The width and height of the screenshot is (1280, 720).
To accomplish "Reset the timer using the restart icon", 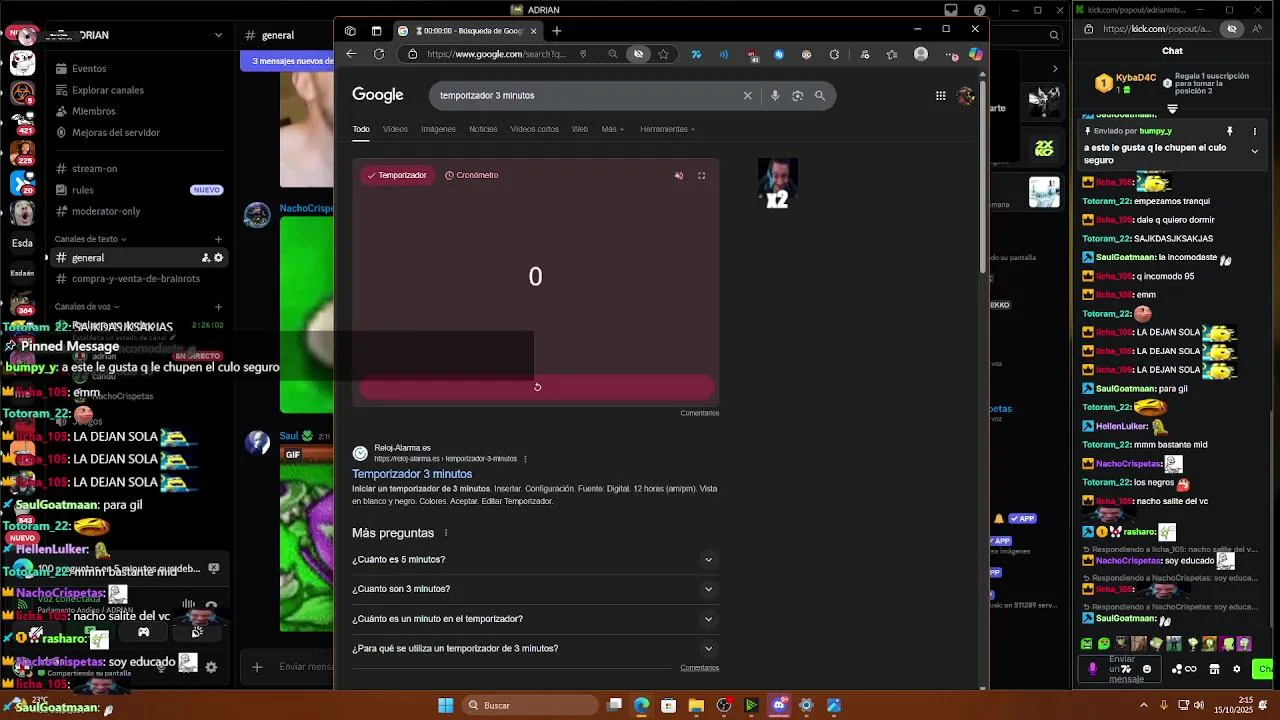I will [537, 387].
